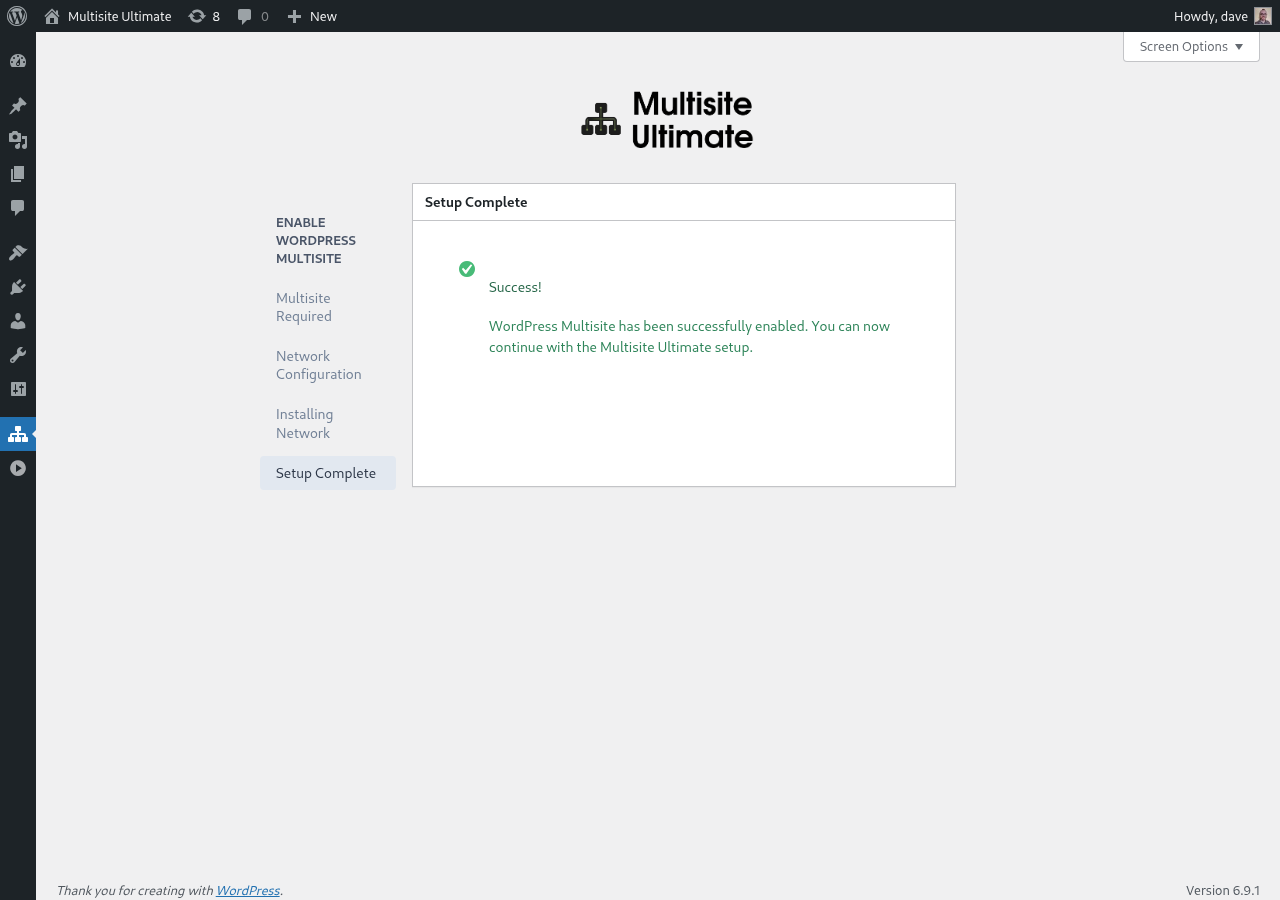
Task: Open Plugins via the plug icon
Action: point(18,287)
